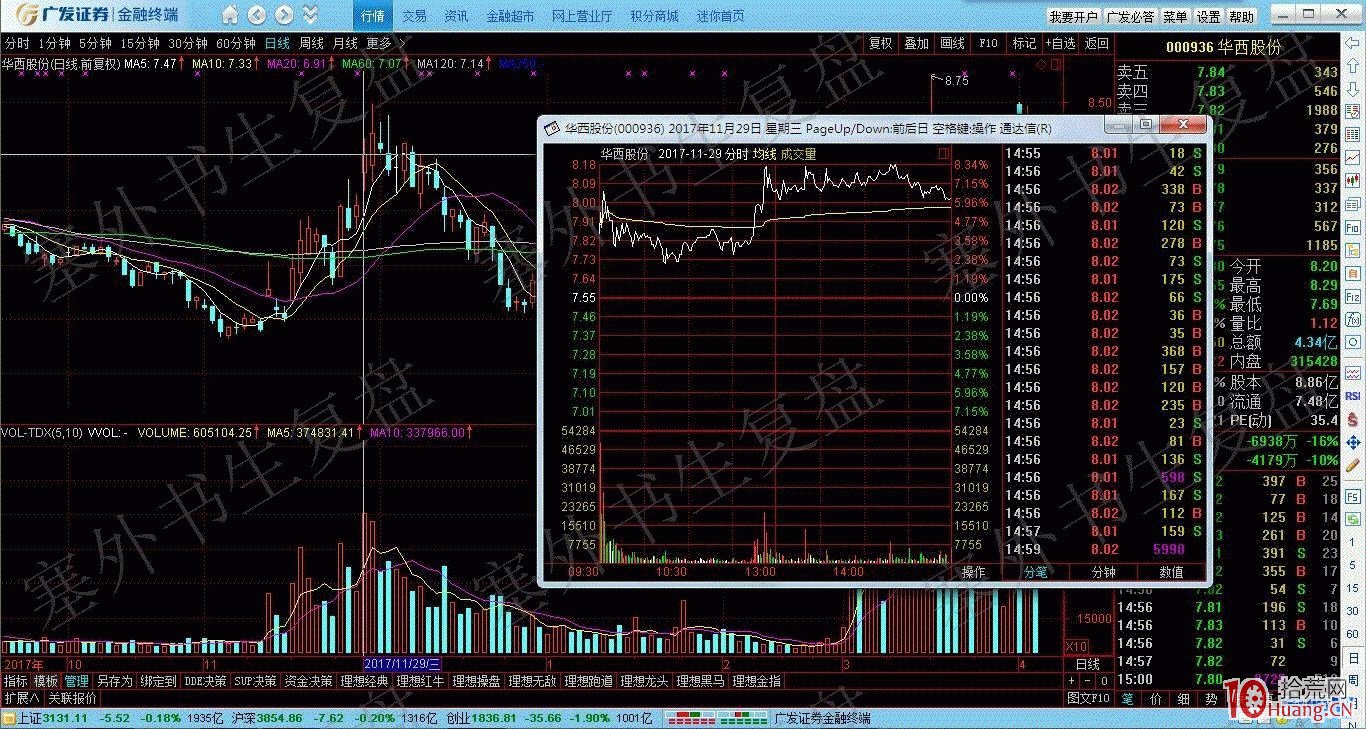Click the 图文F10 button

[x=1088, y=698]
